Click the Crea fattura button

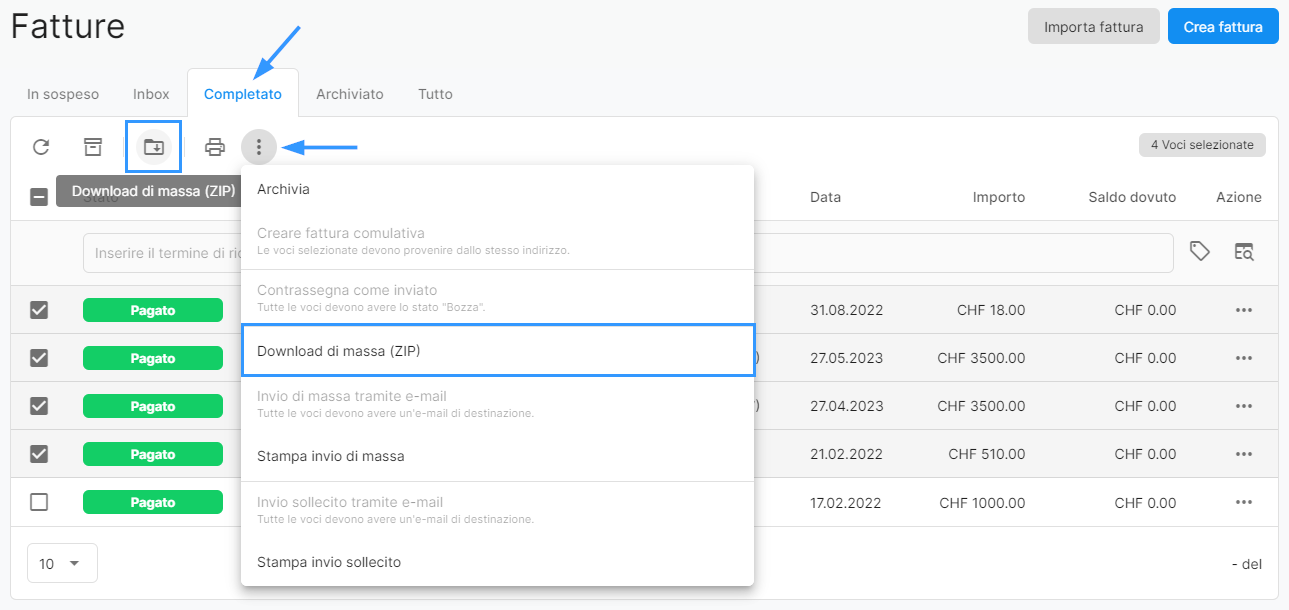[1222, 27]
